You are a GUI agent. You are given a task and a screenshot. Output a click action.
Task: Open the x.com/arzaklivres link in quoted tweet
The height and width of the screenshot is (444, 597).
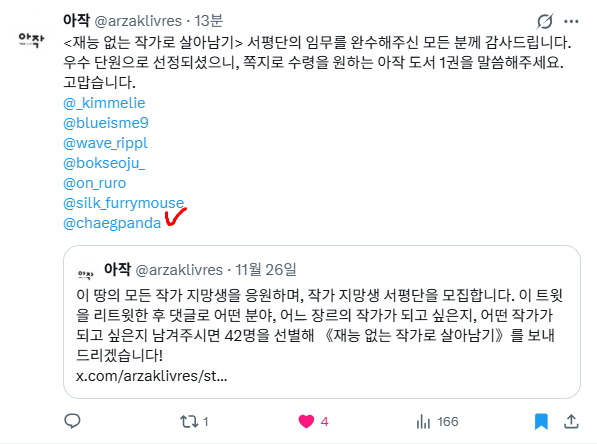(x=152, y=376)
